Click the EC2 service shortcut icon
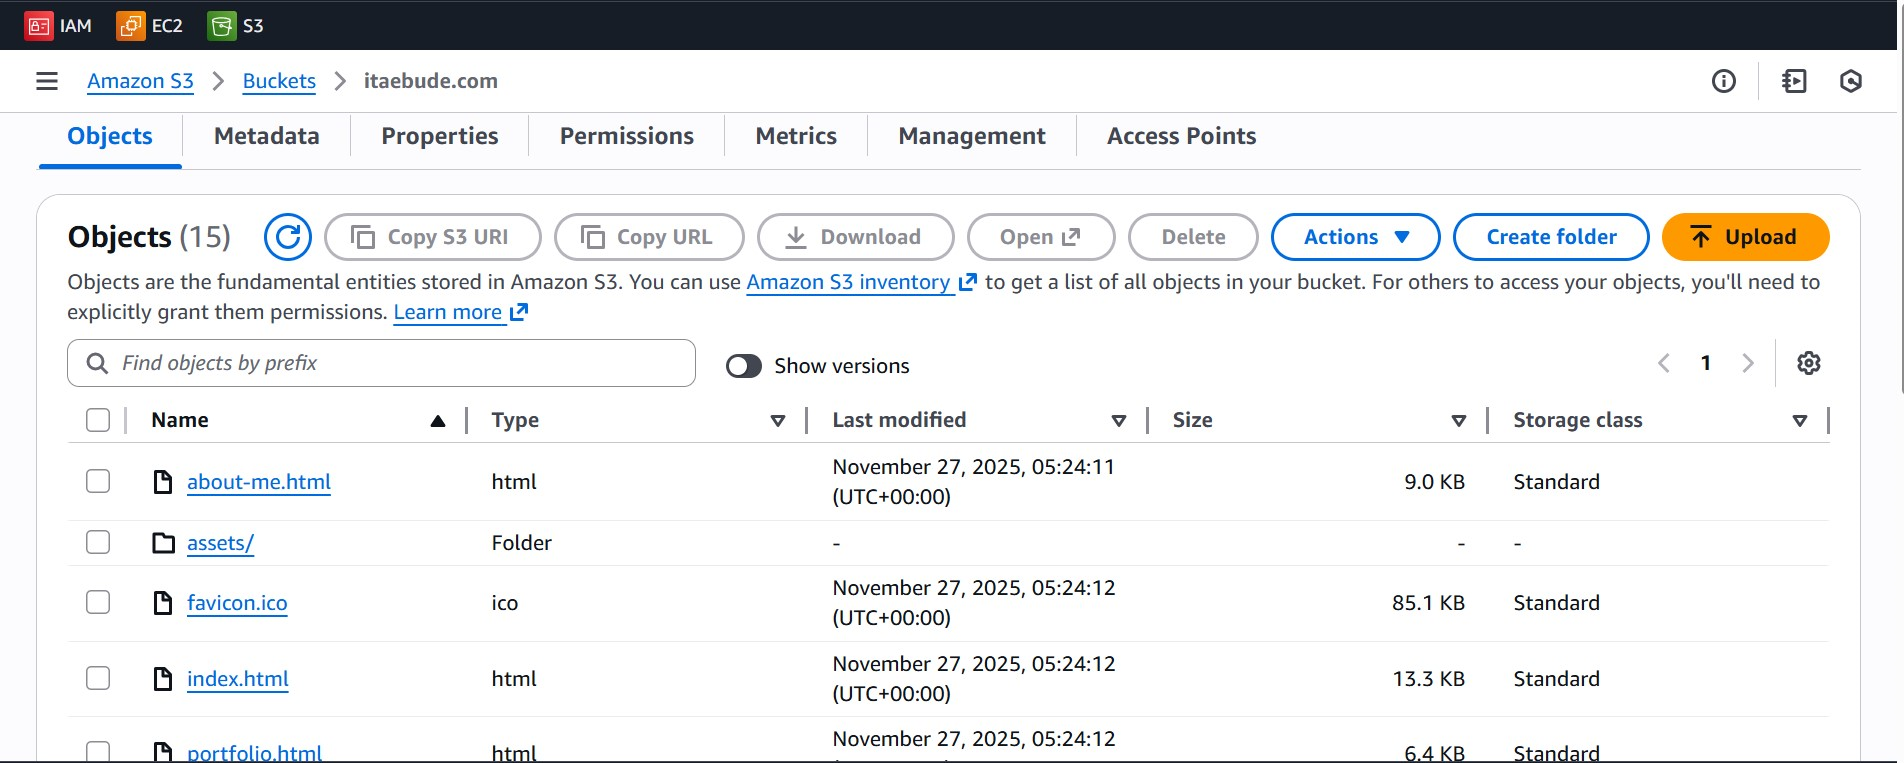This screenshot has width=1904, height=763. [131, 26]
